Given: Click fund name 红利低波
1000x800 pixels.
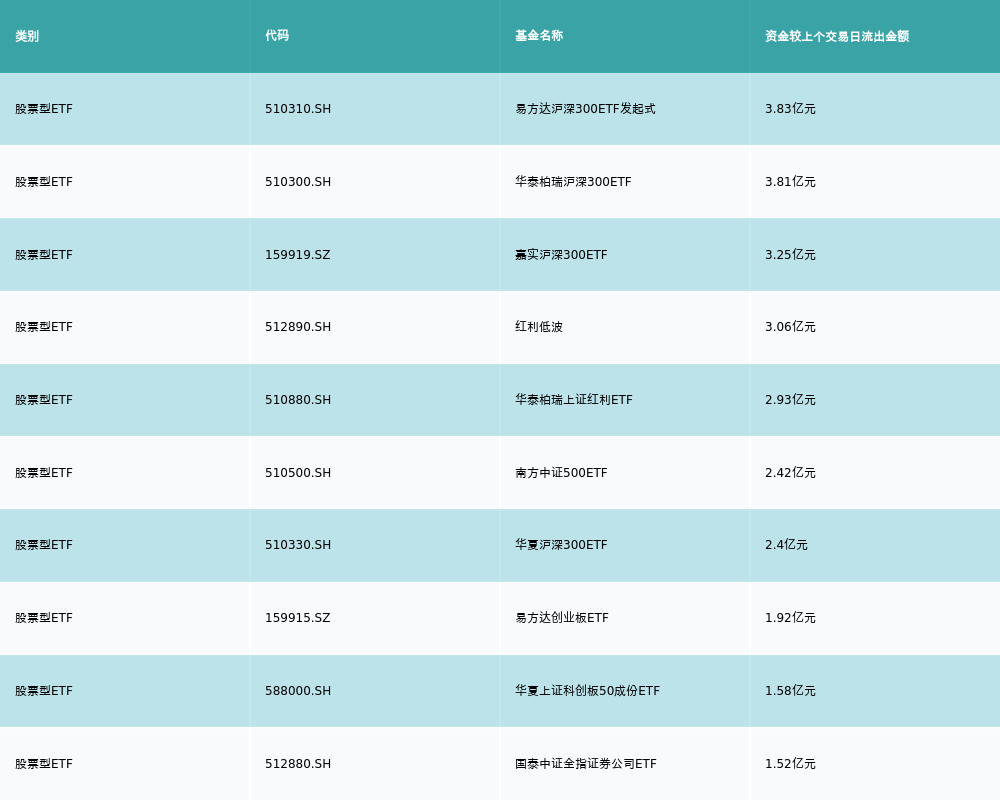Looking at the screenshot, I should 539,327.
